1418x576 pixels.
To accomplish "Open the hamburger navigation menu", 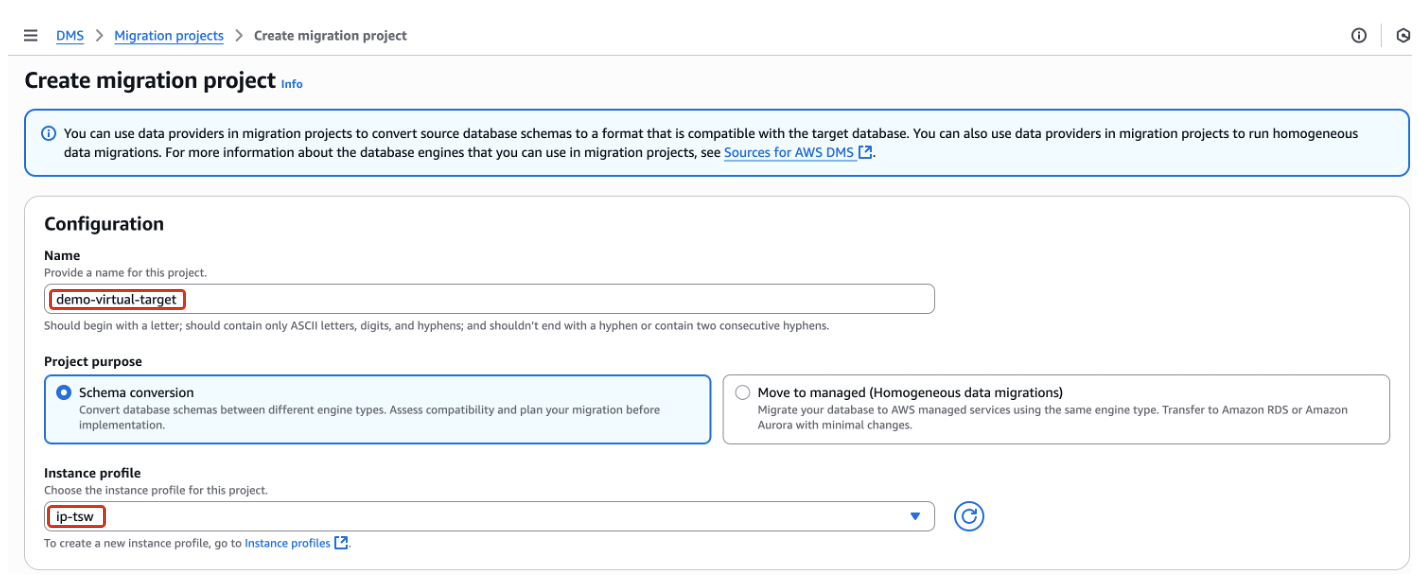I will pyautogui.click(x=31, y=36).
